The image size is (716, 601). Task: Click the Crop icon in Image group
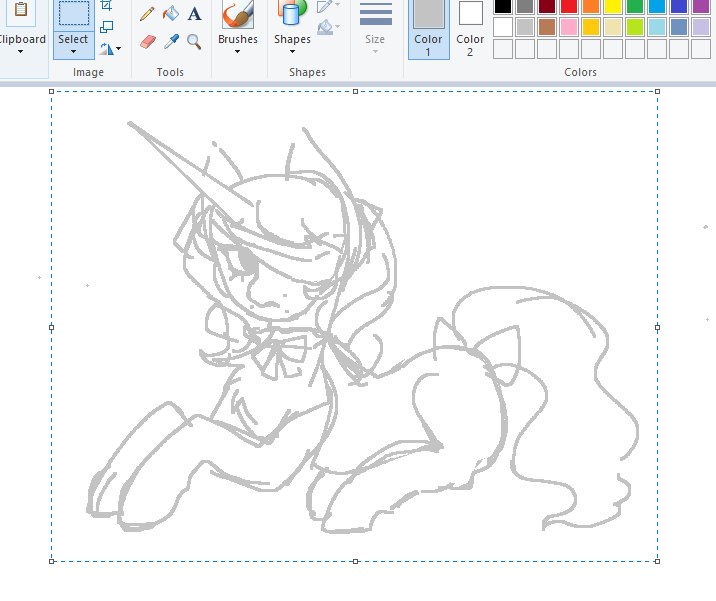tap(106, 5)
